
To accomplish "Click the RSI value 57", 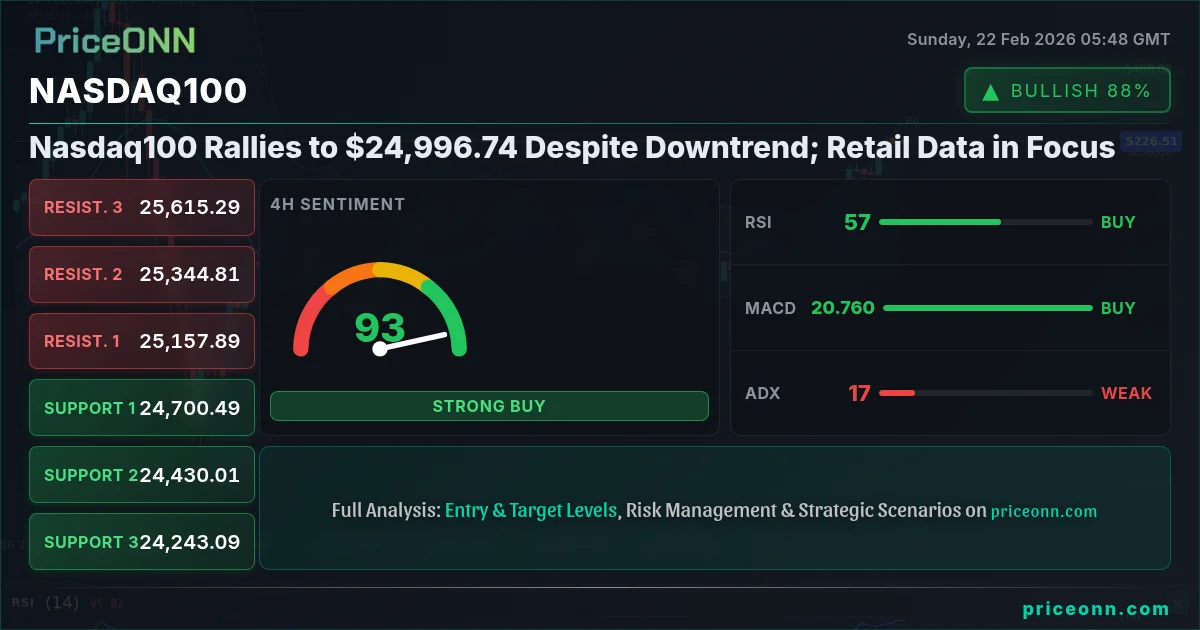I will 857,222.
